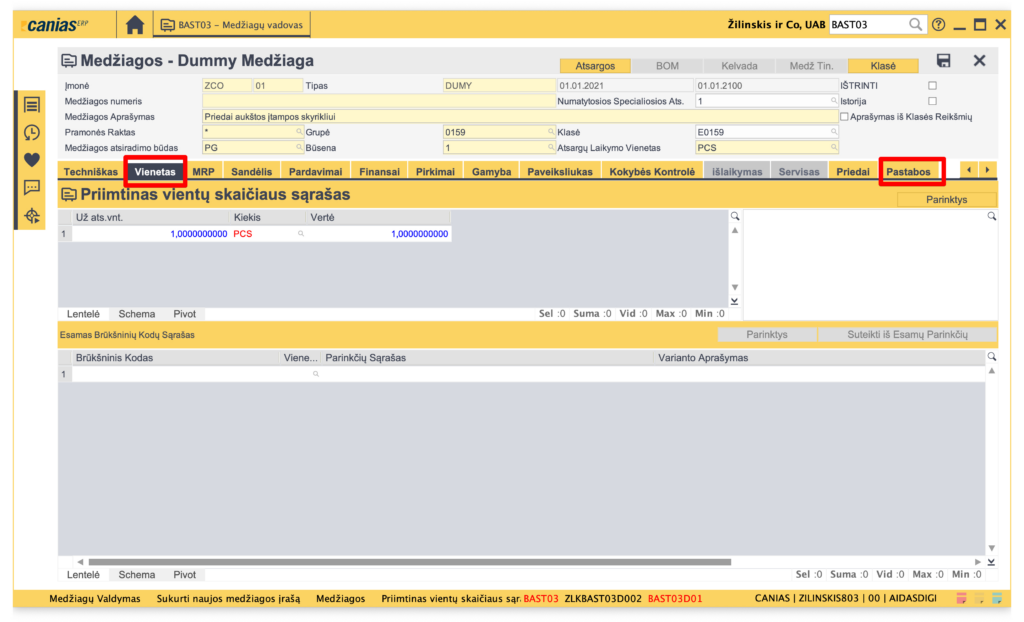This screenshot has width=1024, height=622.
Task: Click the search magnifier in the BAST03 box
Action: tap(915, 24)
